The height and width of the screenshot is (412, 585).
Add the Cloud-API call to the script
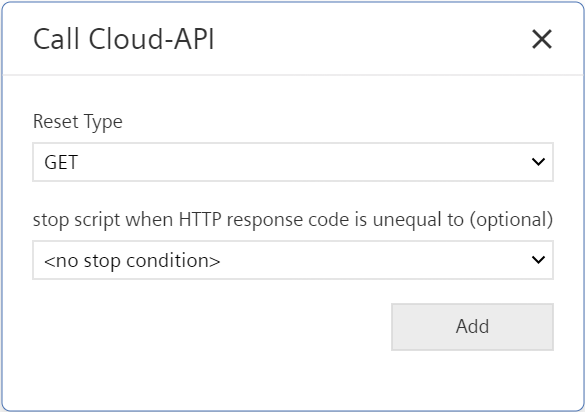(472, 327)
